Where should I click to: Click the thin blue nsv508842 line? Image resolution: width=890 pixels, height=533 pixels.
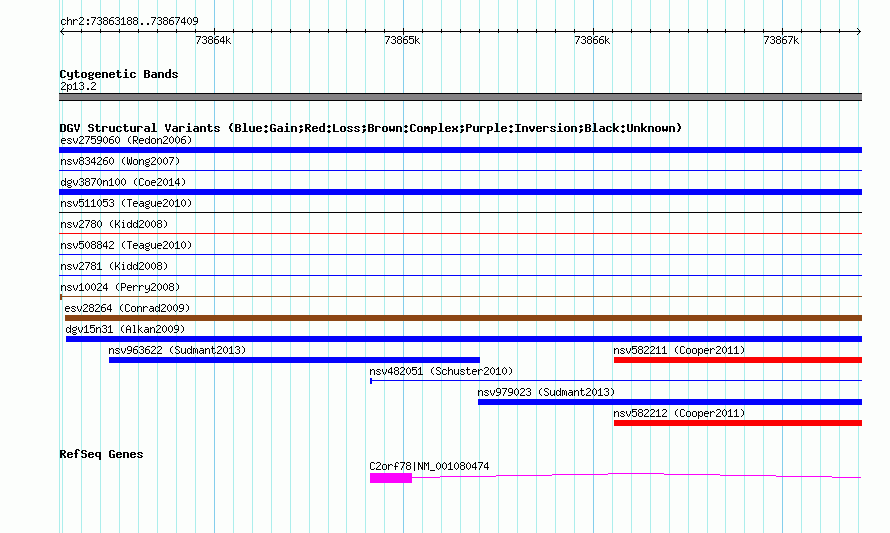[460, 254]
